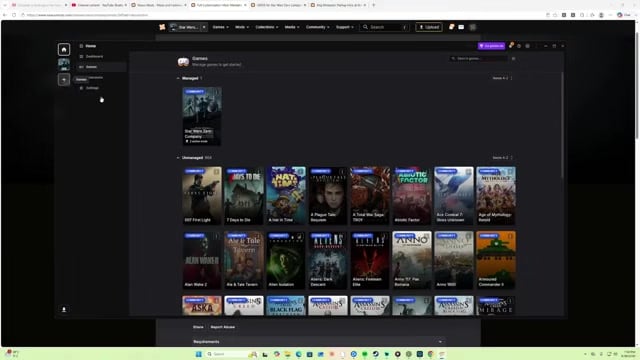This screenshot has height=360, width=640.
Task: Expand the Requirements section on webpage
Action: (318, 342)
